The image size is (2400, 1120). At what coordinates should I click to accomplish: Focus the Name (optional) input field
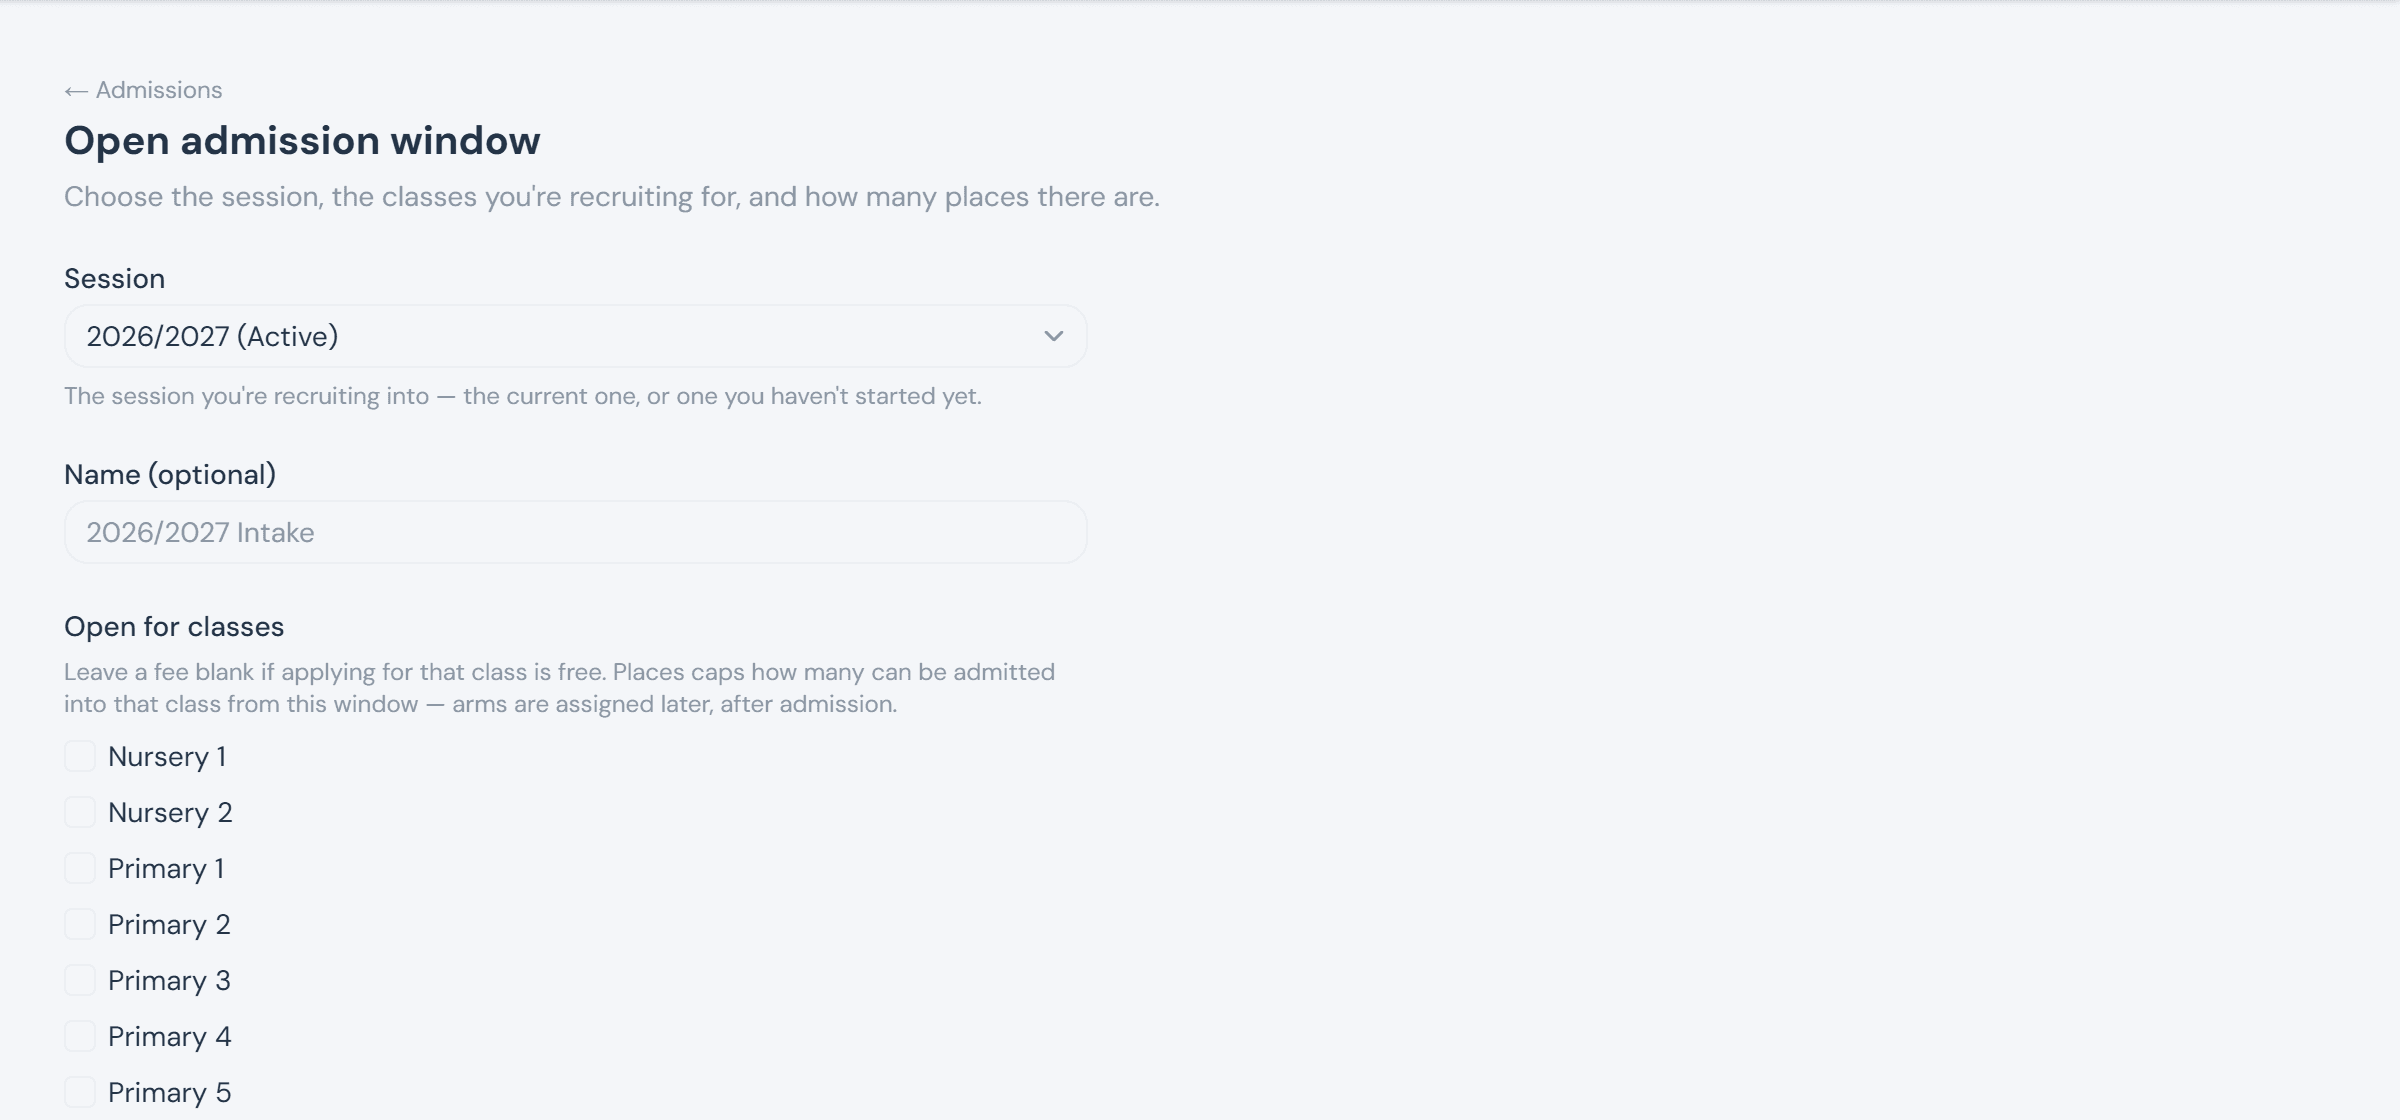tap(576, 532)
